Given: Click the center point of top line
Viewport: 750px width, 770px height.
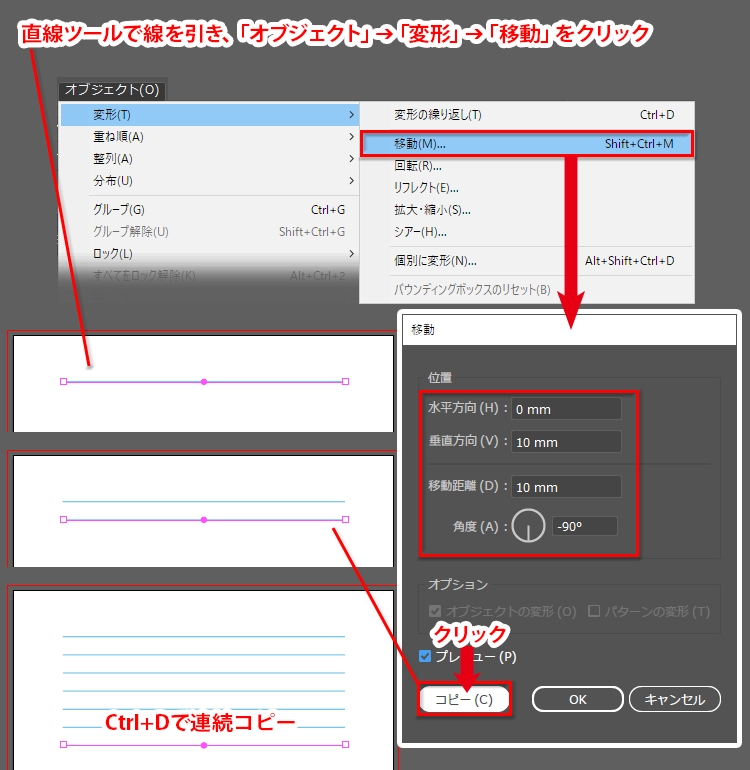Looking at the screenshot, I should [204, 382].
